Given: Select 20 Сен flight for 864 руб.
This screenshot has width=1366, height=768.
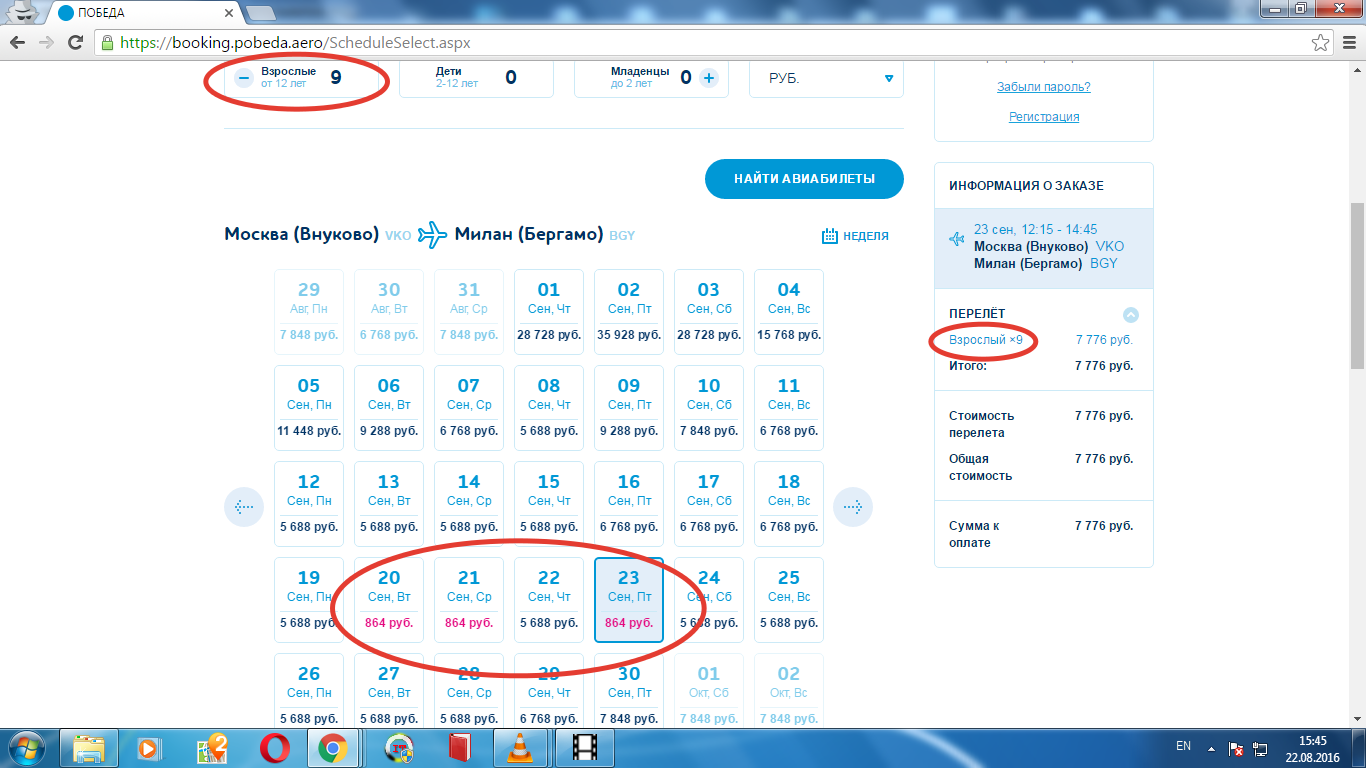Looking at the screenshot, I should (x=389, y=599).
